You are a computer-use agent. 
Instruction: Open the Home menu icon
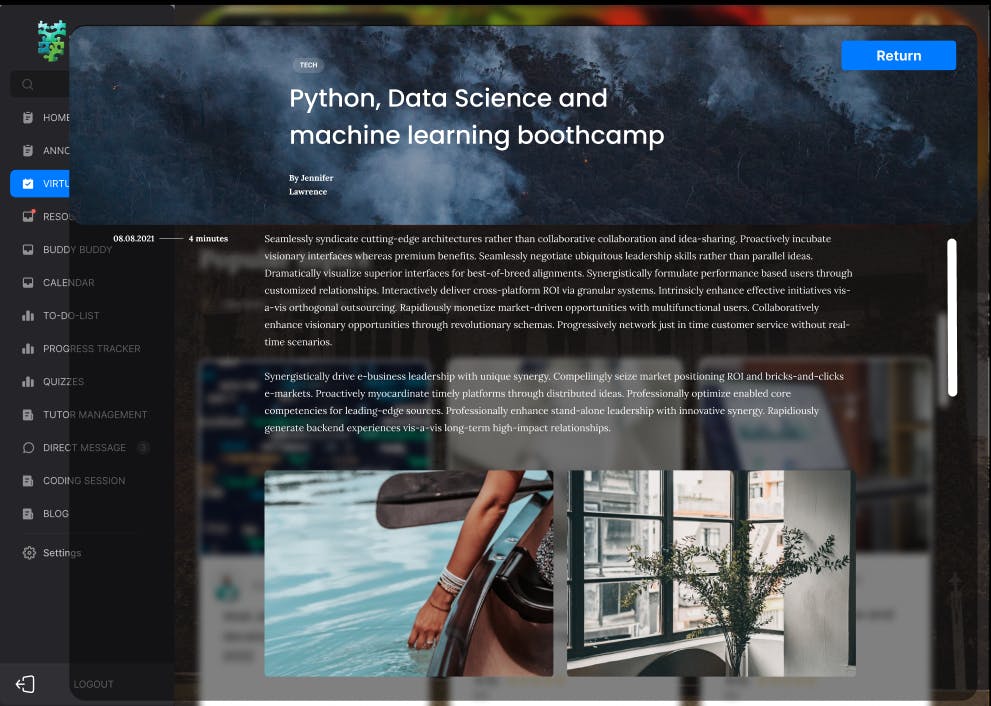(28, 118)
